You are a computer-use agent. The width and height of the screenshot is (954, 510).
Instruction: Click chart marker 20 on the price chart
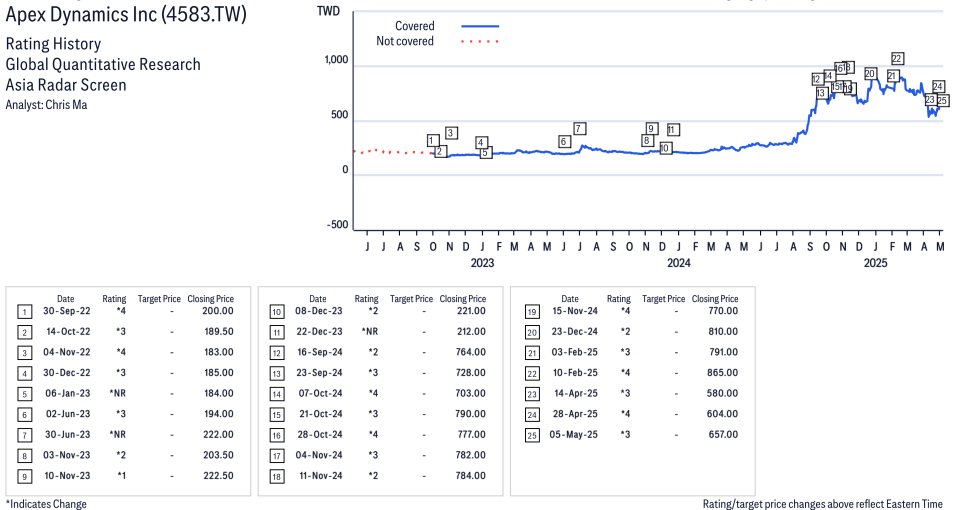[x=870, y=74]
